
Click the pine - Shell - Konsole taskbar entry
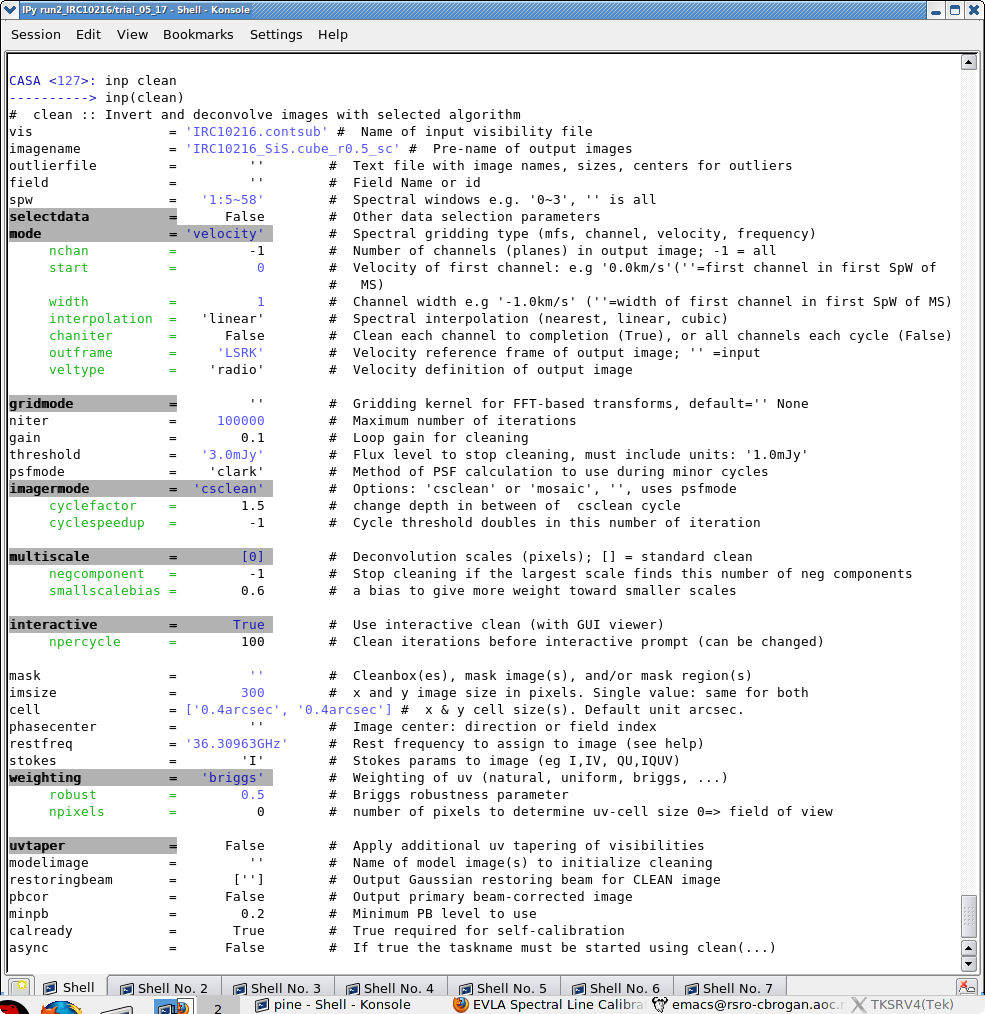340,1005
